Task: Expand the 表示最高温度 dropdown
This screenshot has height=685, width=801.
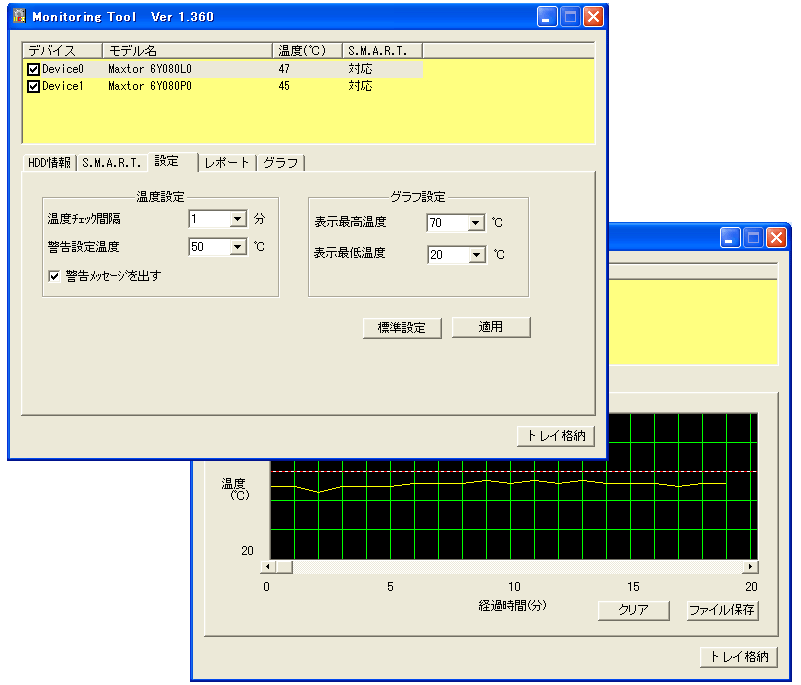Action: click(x=476, y=223)
